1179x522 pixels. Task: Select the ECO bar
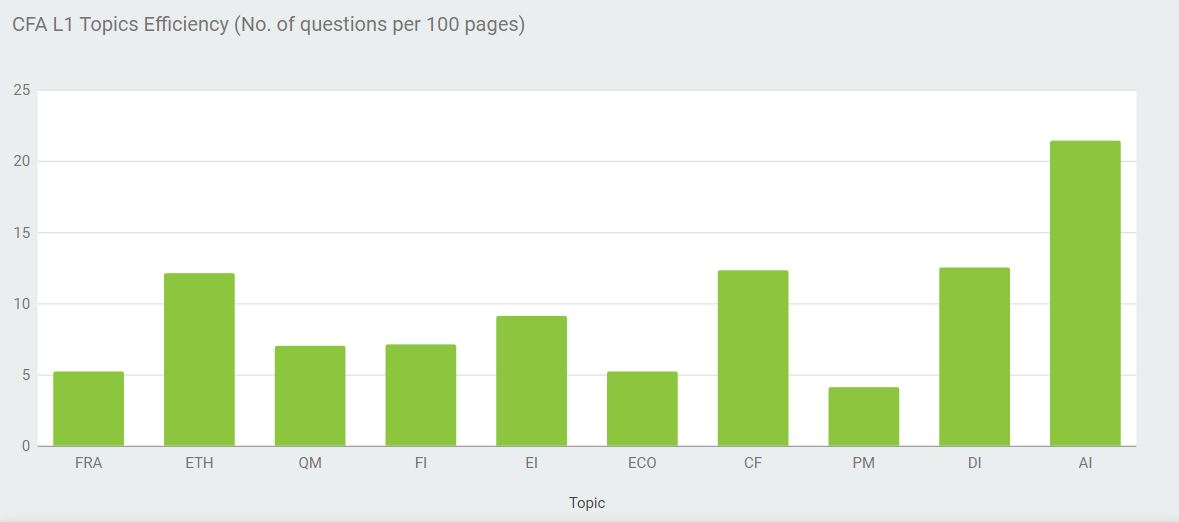[642, 409]
